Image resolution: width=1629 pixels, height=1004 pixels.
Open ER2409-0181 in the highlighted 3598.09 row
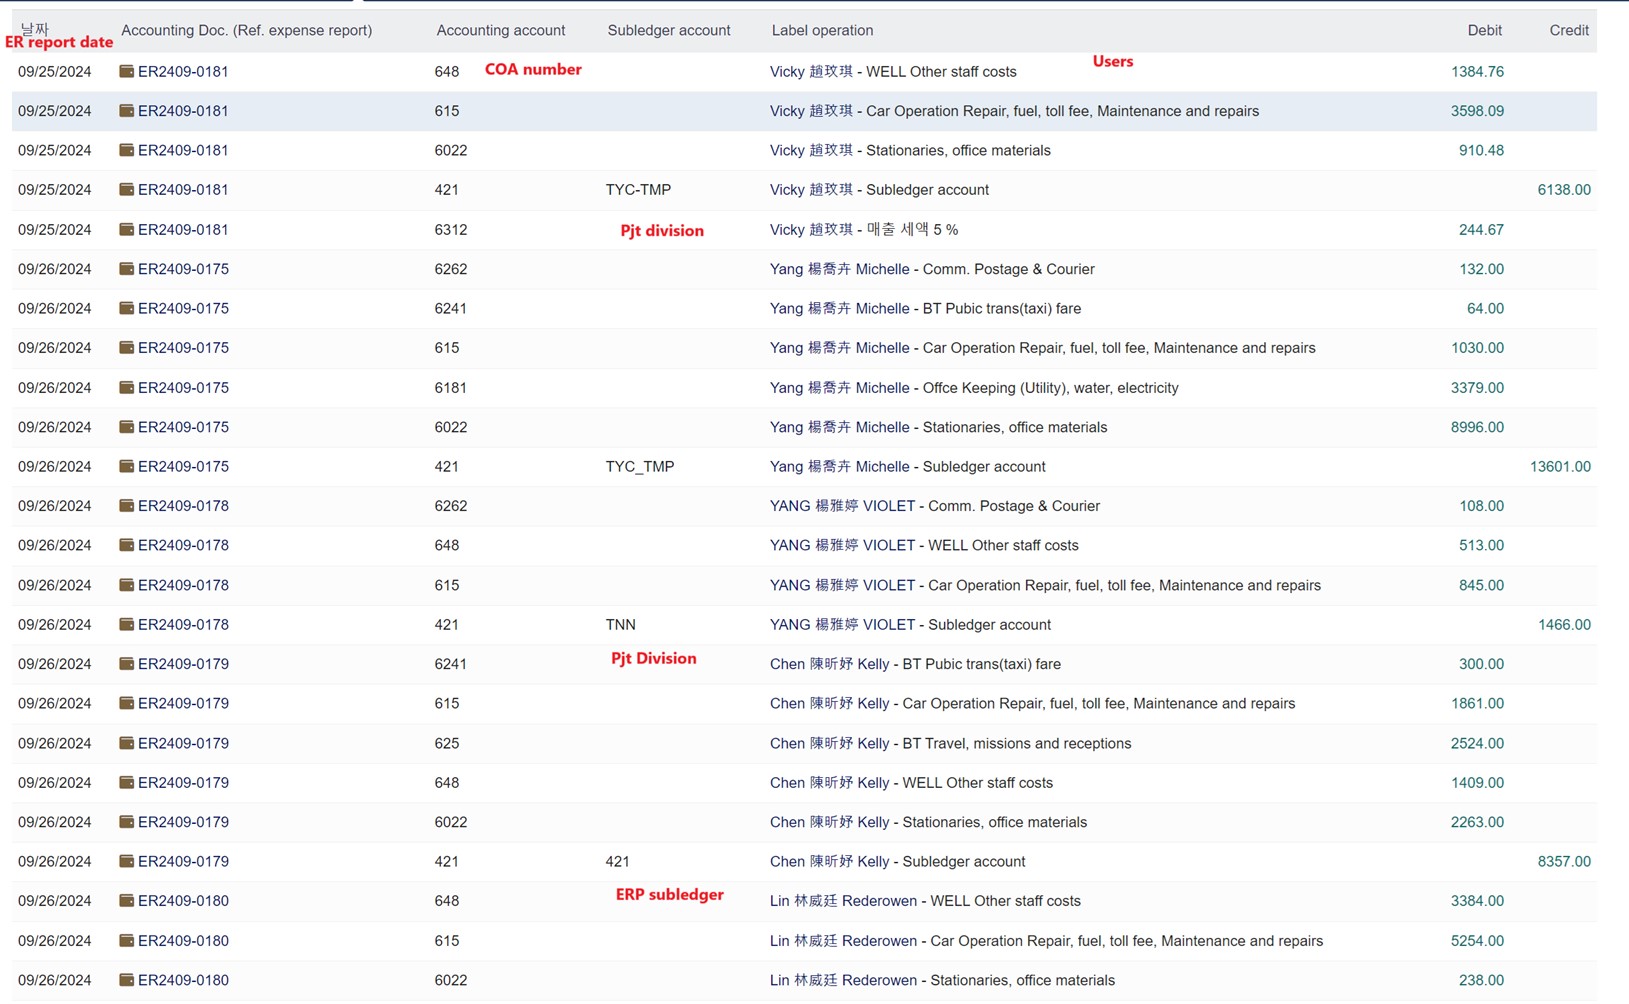pos(183,111)
